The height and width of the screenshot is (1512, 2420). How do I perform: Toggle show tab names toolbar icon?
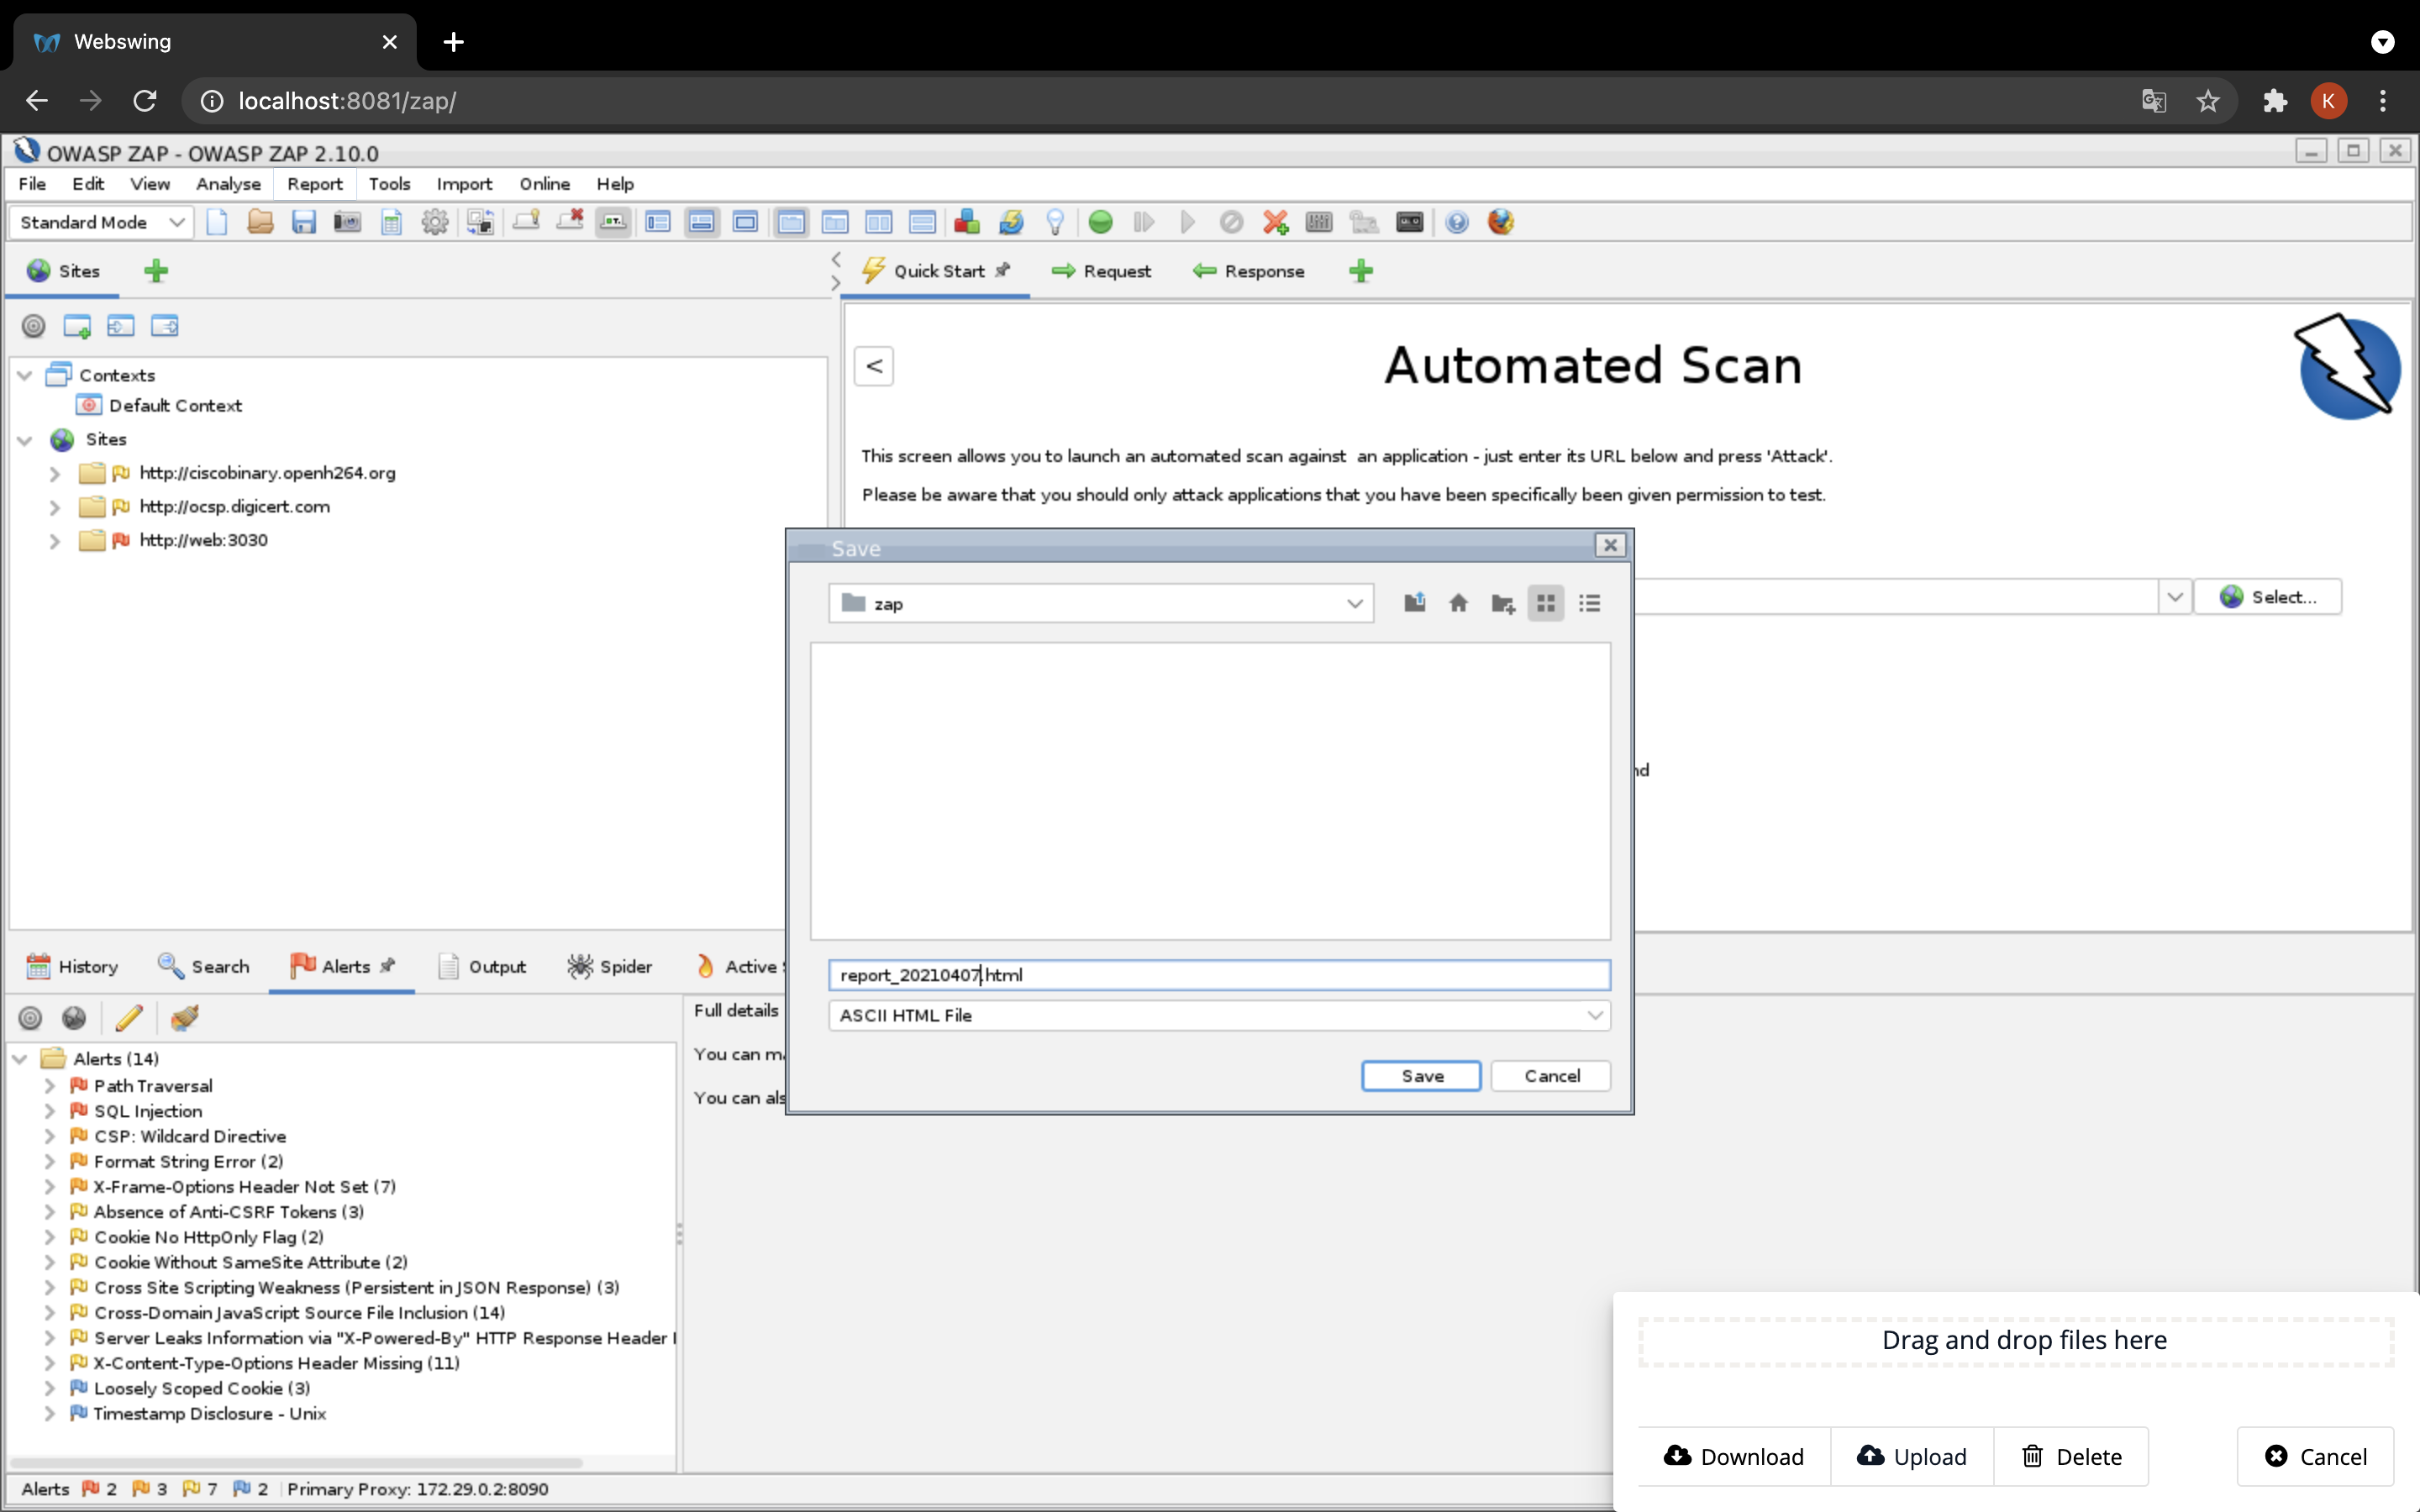point(613,222)
